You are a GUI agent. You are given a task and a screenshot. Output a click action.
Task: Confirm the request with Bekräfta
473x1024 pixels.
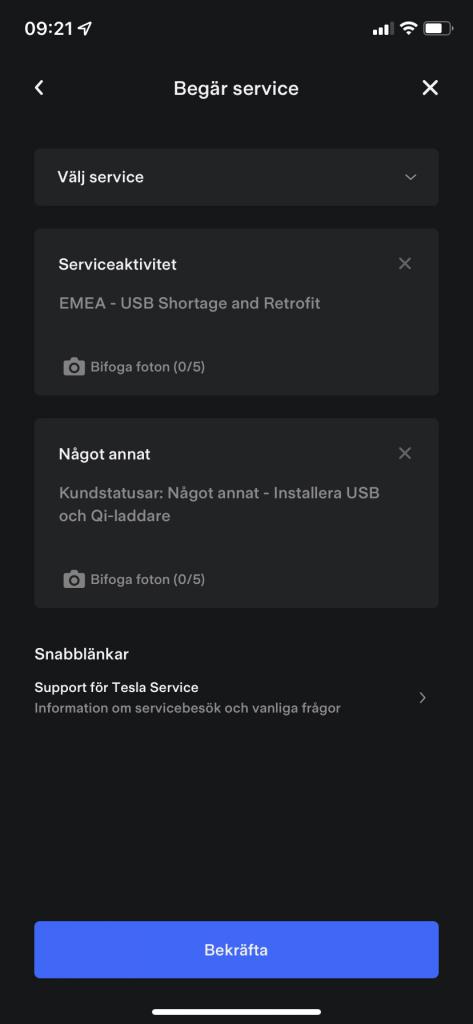[x=236, y=950]
